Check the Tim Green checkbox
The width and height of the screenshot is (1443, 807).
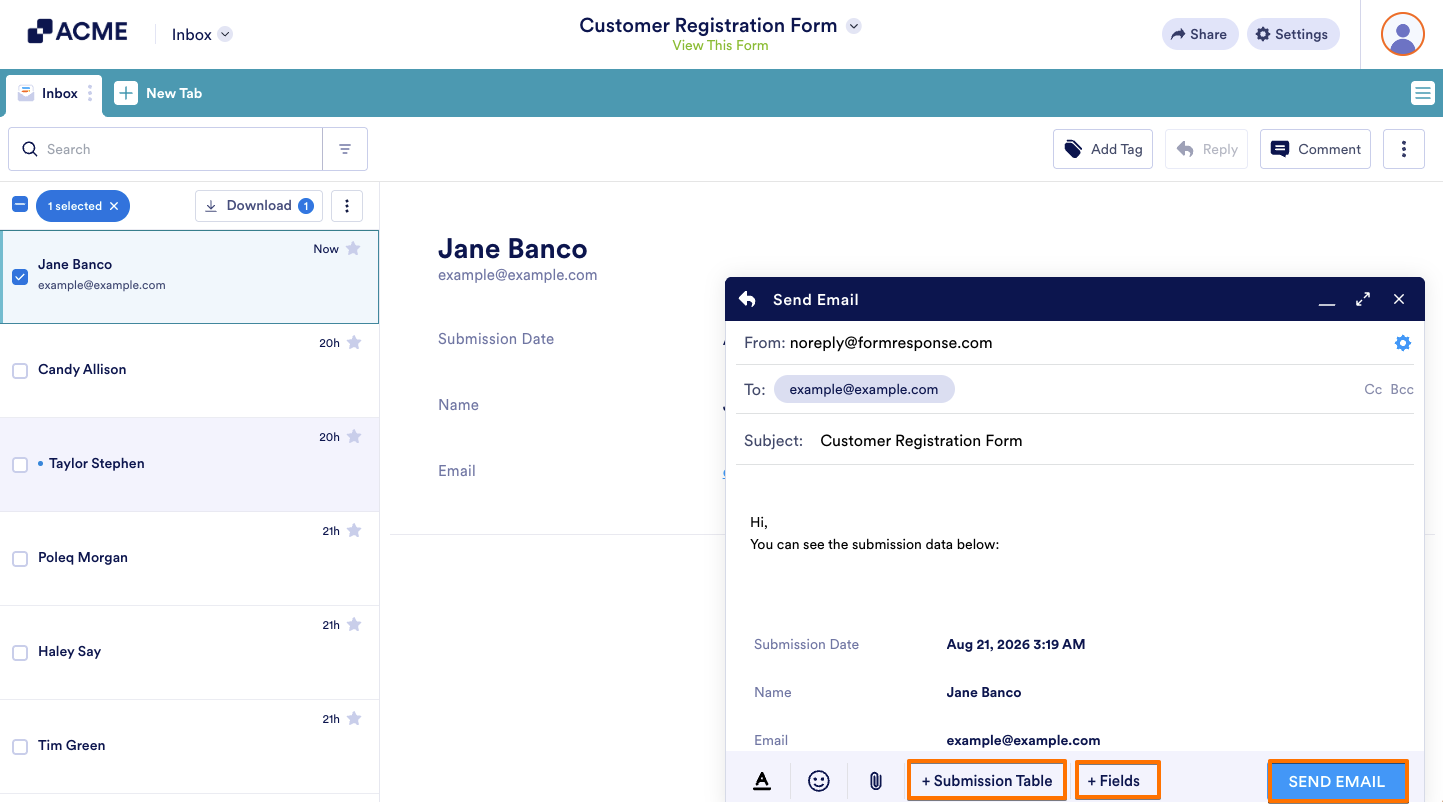[20, 747]
